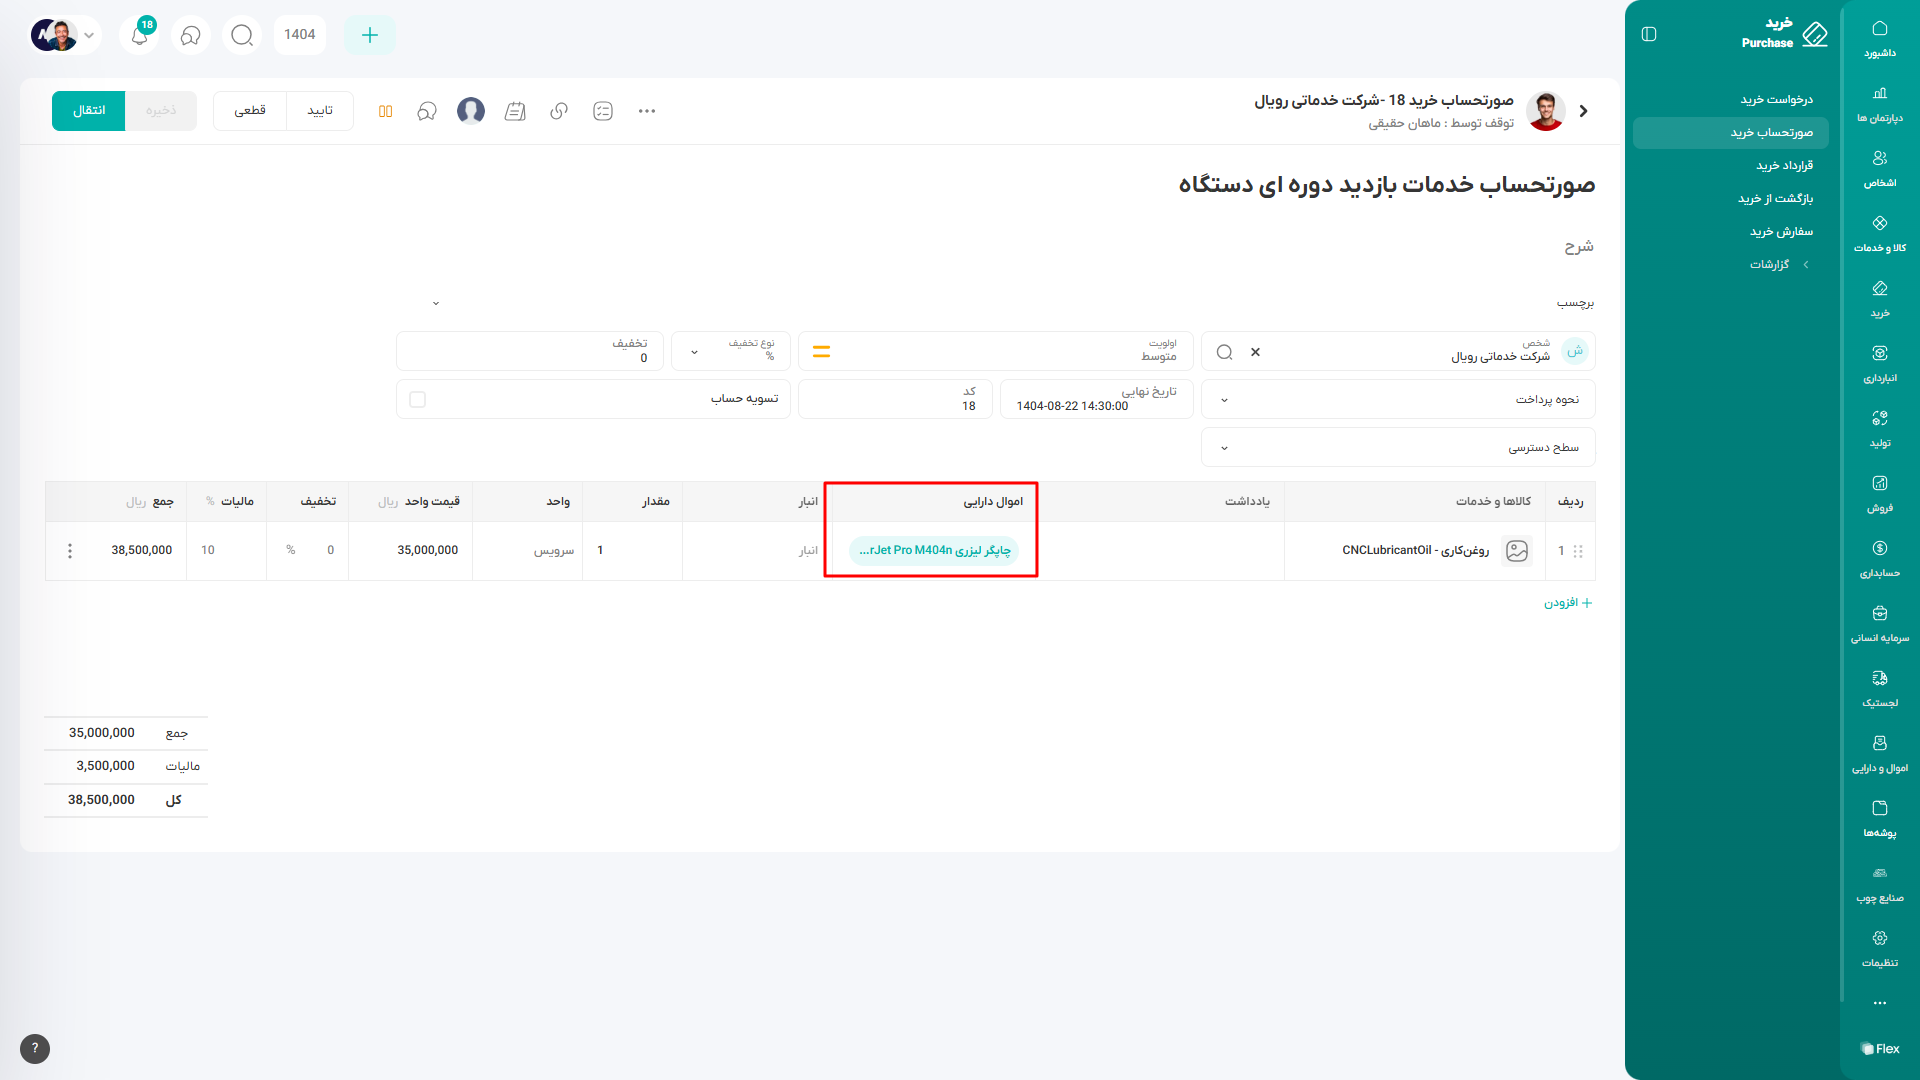Click the orange priority indicator متوسط
The width and height of the screenshot is (1920, 1080).
point(821,351)
